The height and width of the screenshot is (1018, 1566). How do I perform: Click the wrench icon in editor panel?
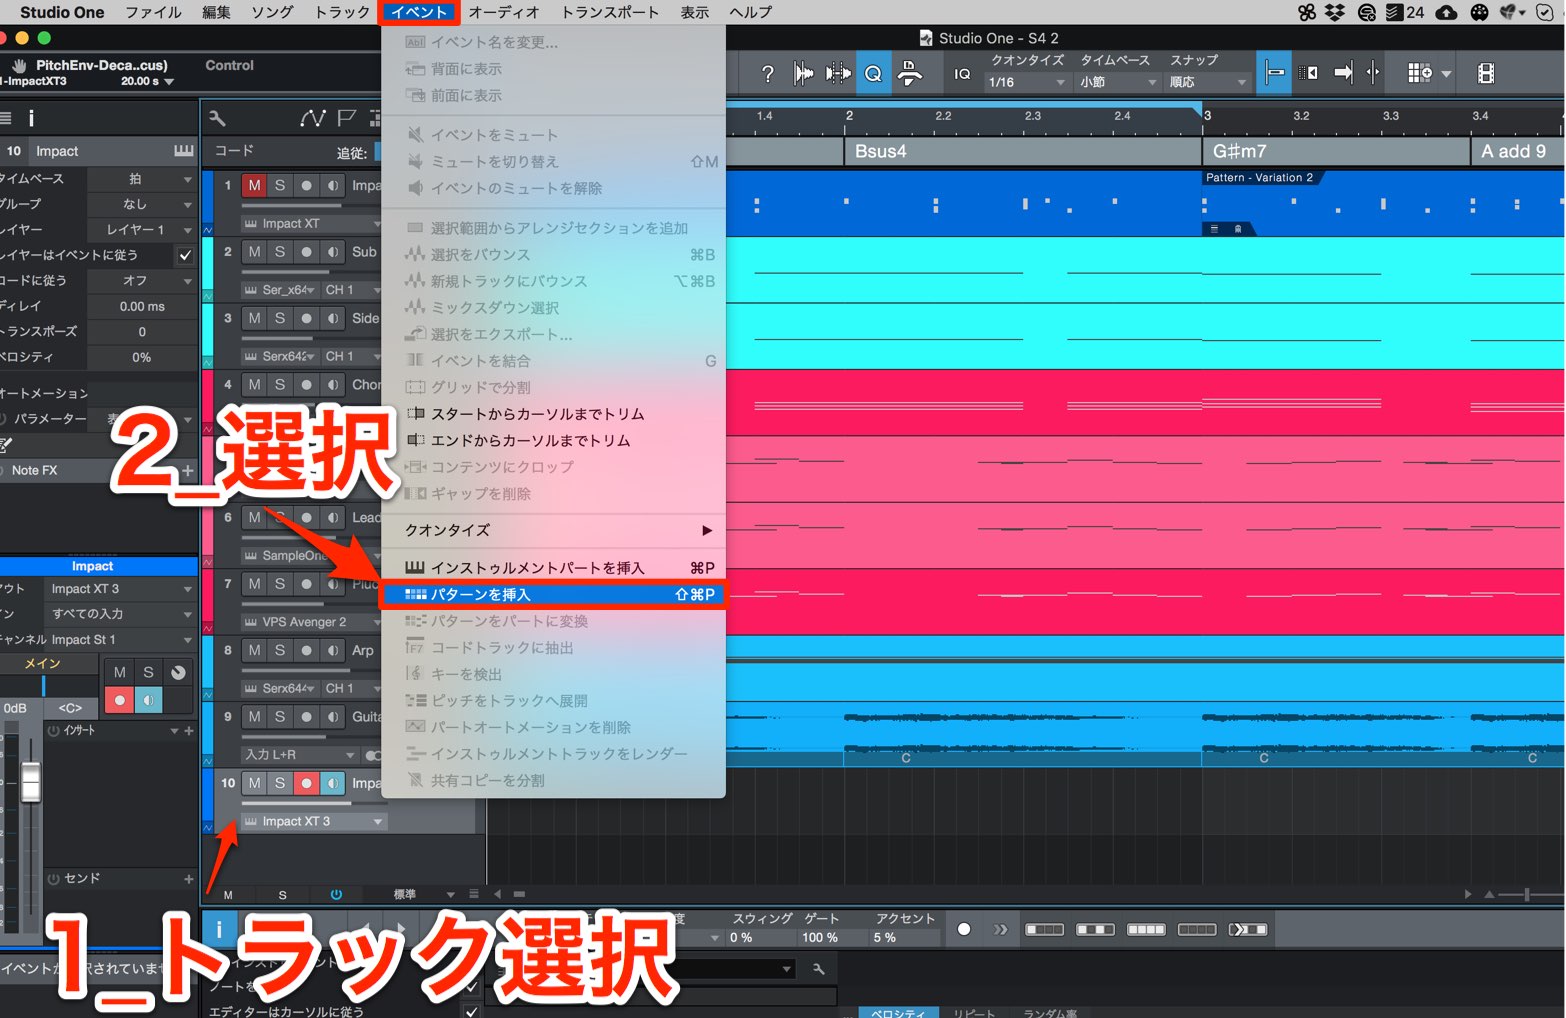(818, 969)
